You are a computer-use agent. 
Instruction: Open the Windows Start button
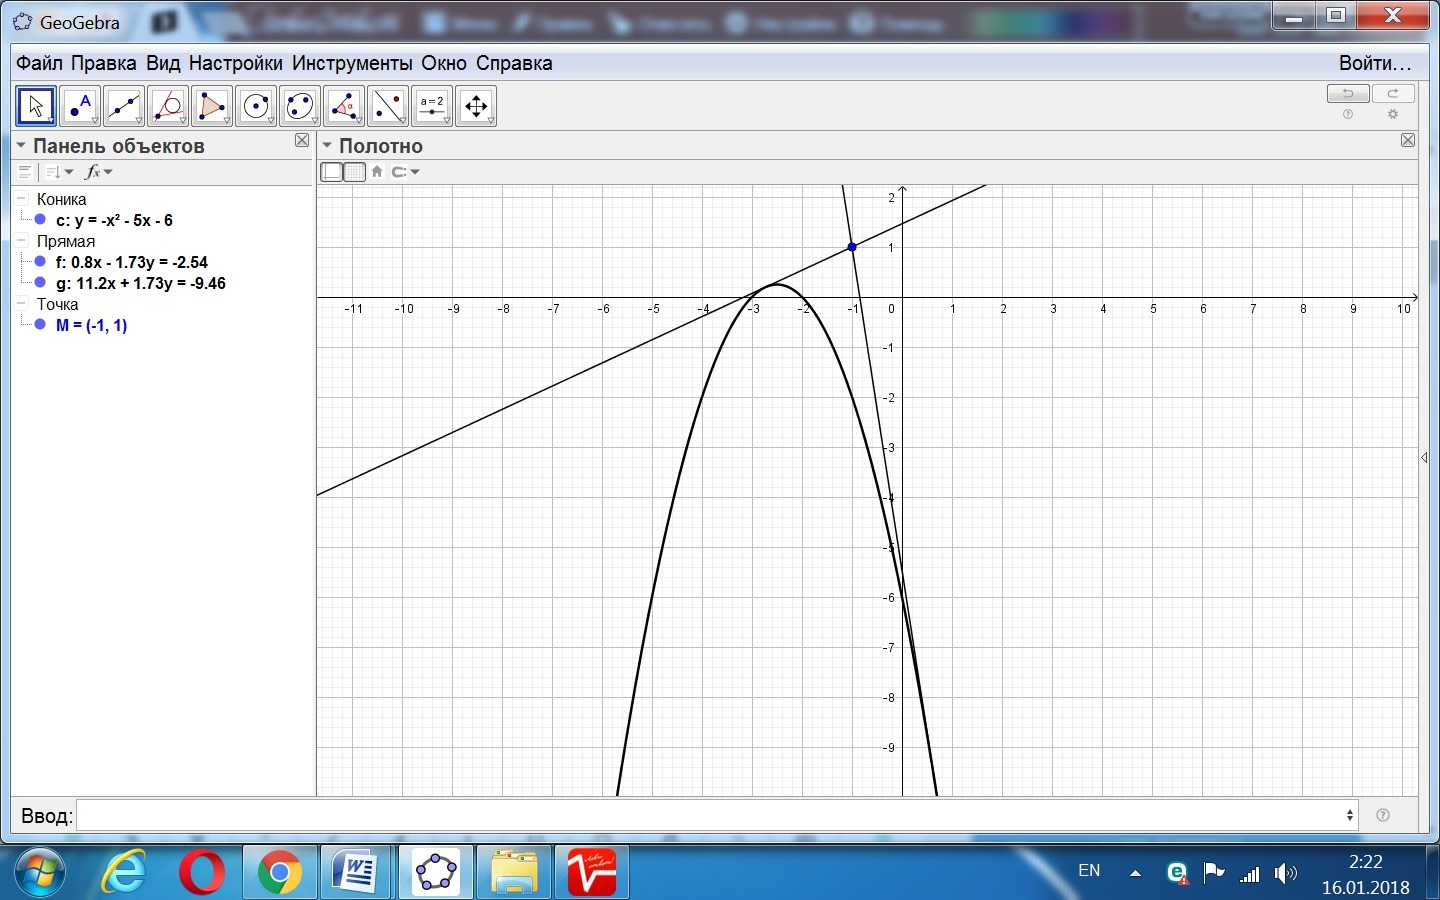39,872
